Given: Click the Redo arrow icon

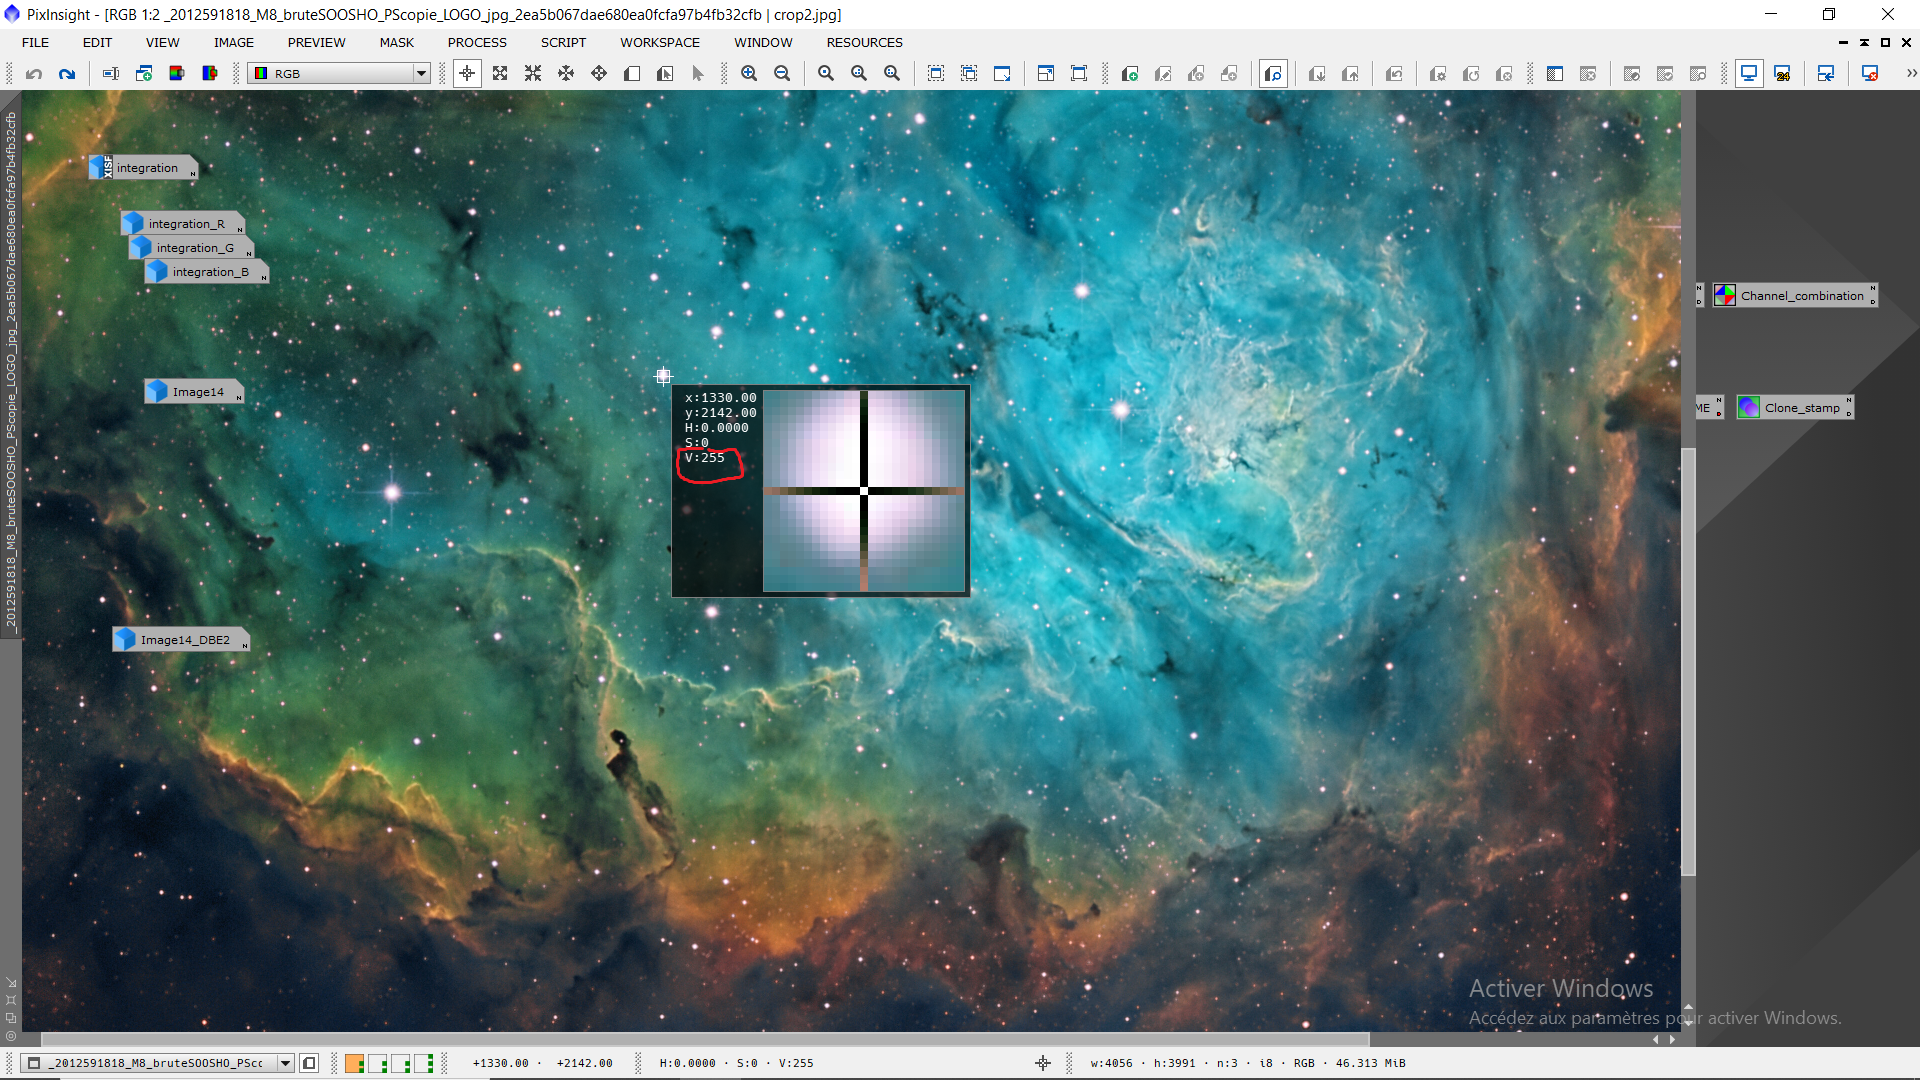Looking at the screenshot, I should point(67,73).
